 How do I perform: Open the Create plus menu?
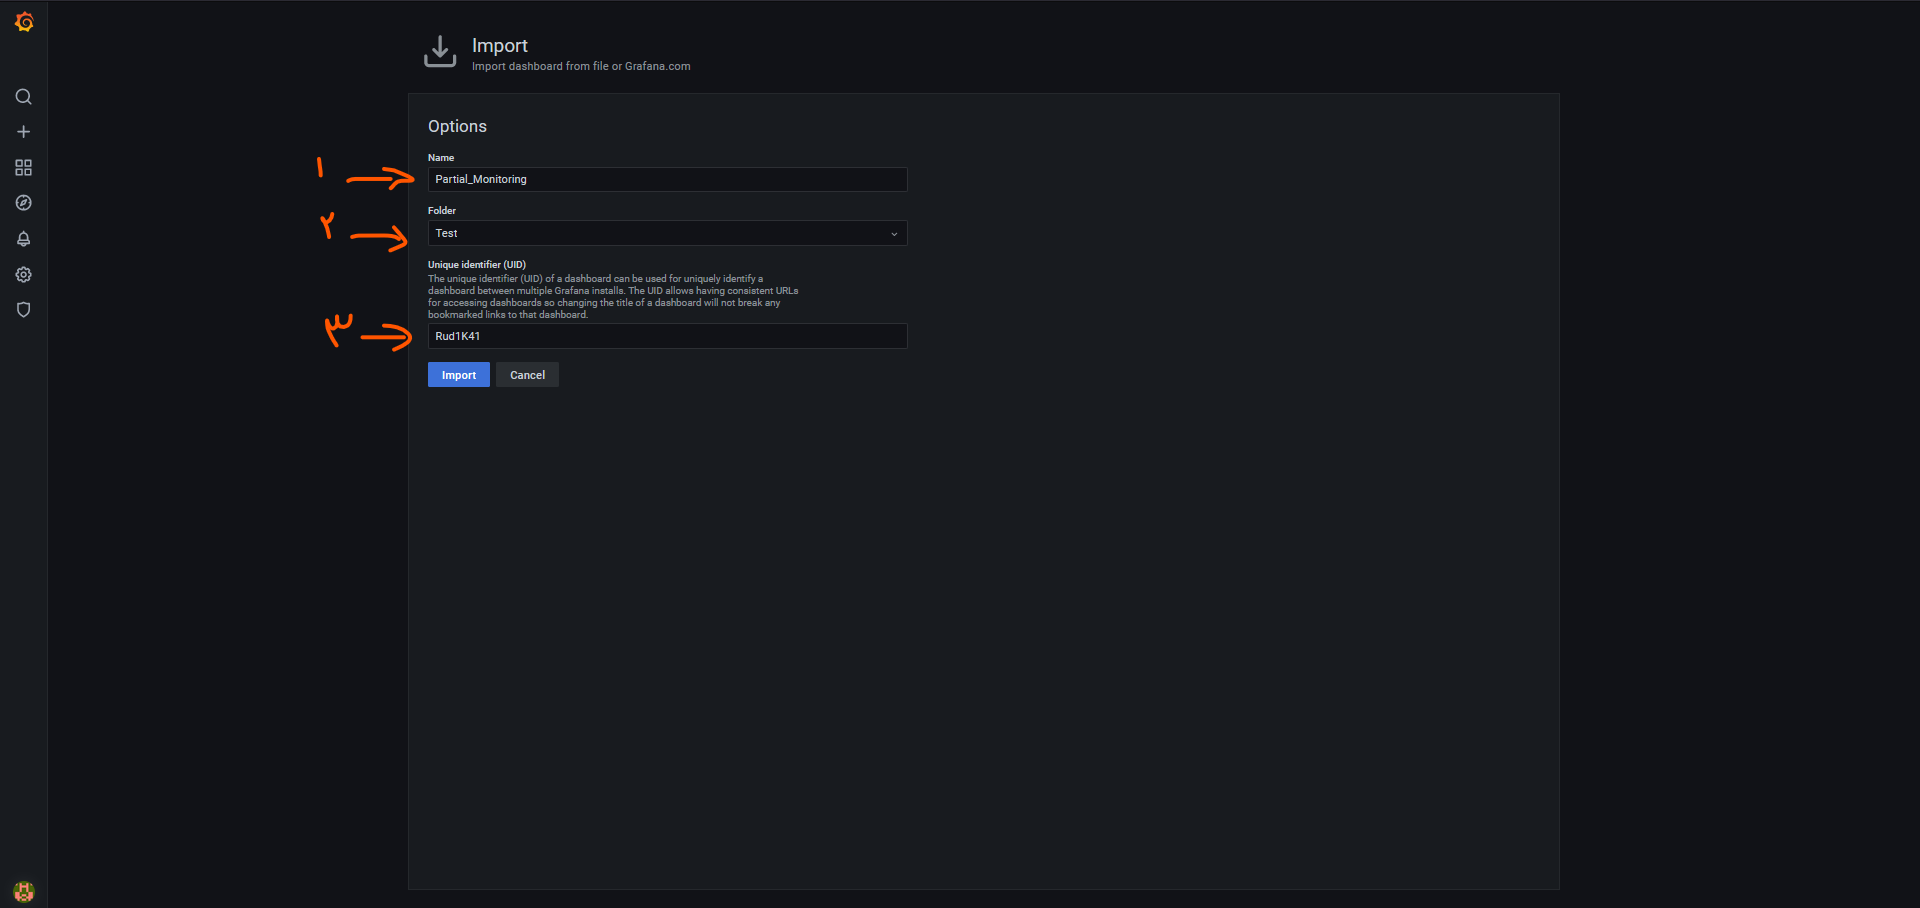click(x=24, y=132)
